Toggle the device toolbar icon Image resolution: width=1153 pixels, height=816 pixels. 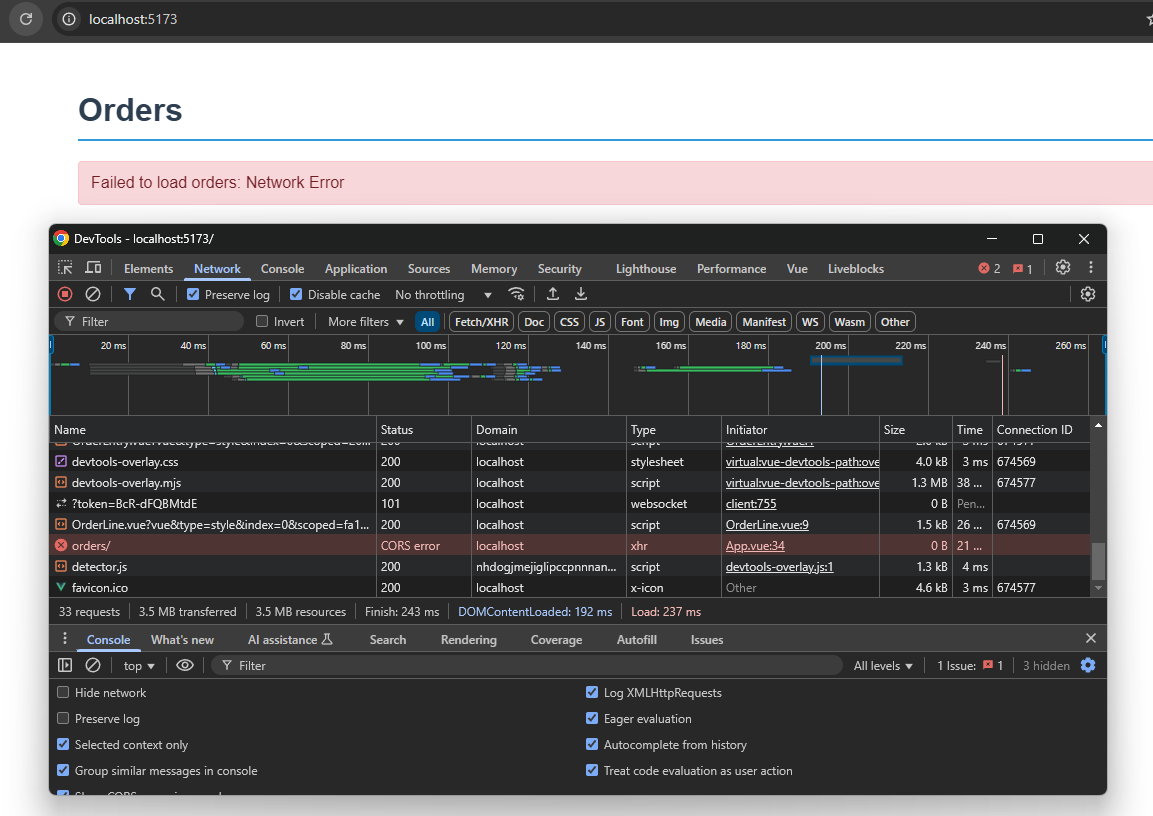coord(93,268)
